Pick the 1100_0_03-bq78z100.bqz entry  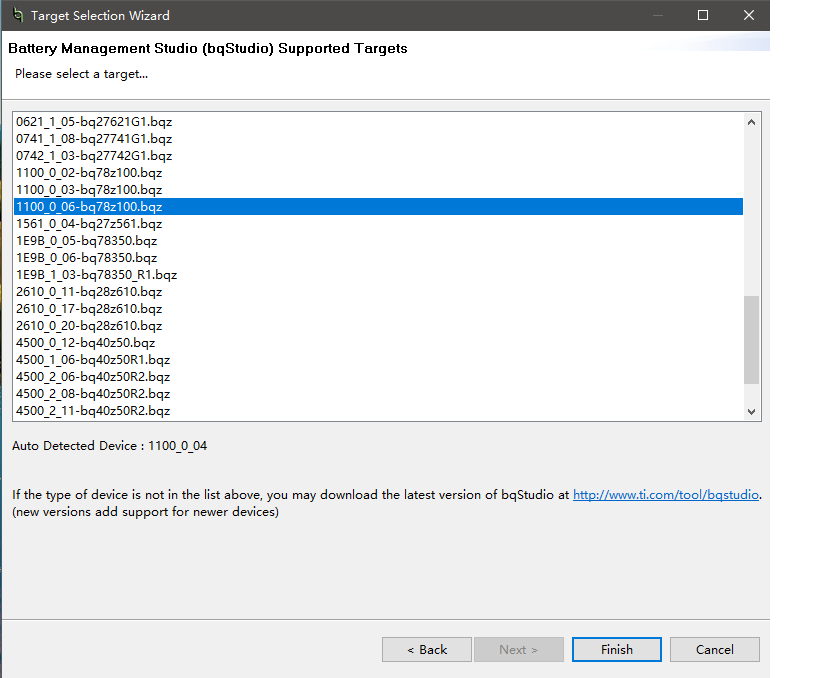89,189
